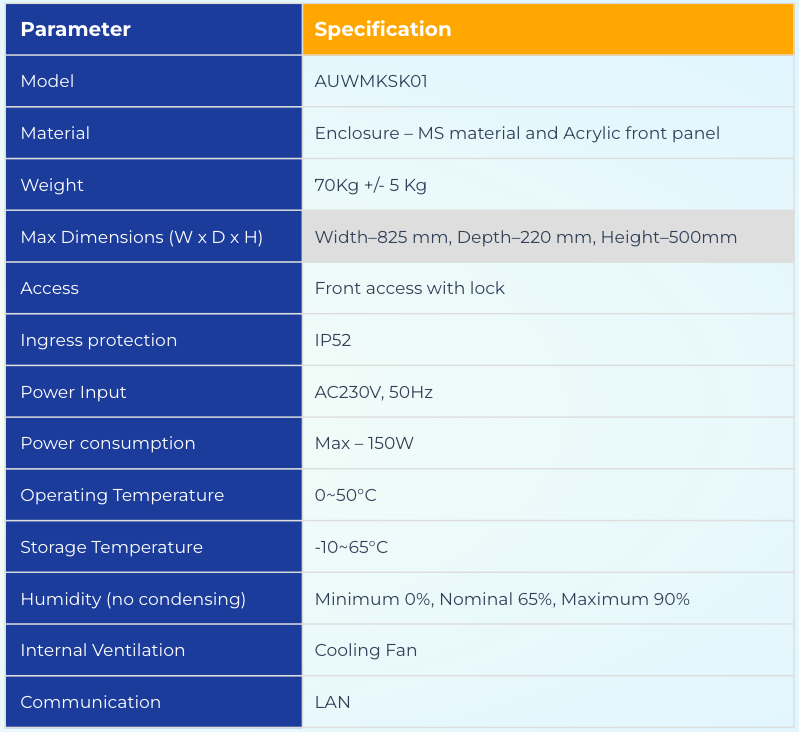This screenshot has height=732, width=799.
Task: Select the Max Dimensions (W x D x H) cell
Action: click(141, 237)
